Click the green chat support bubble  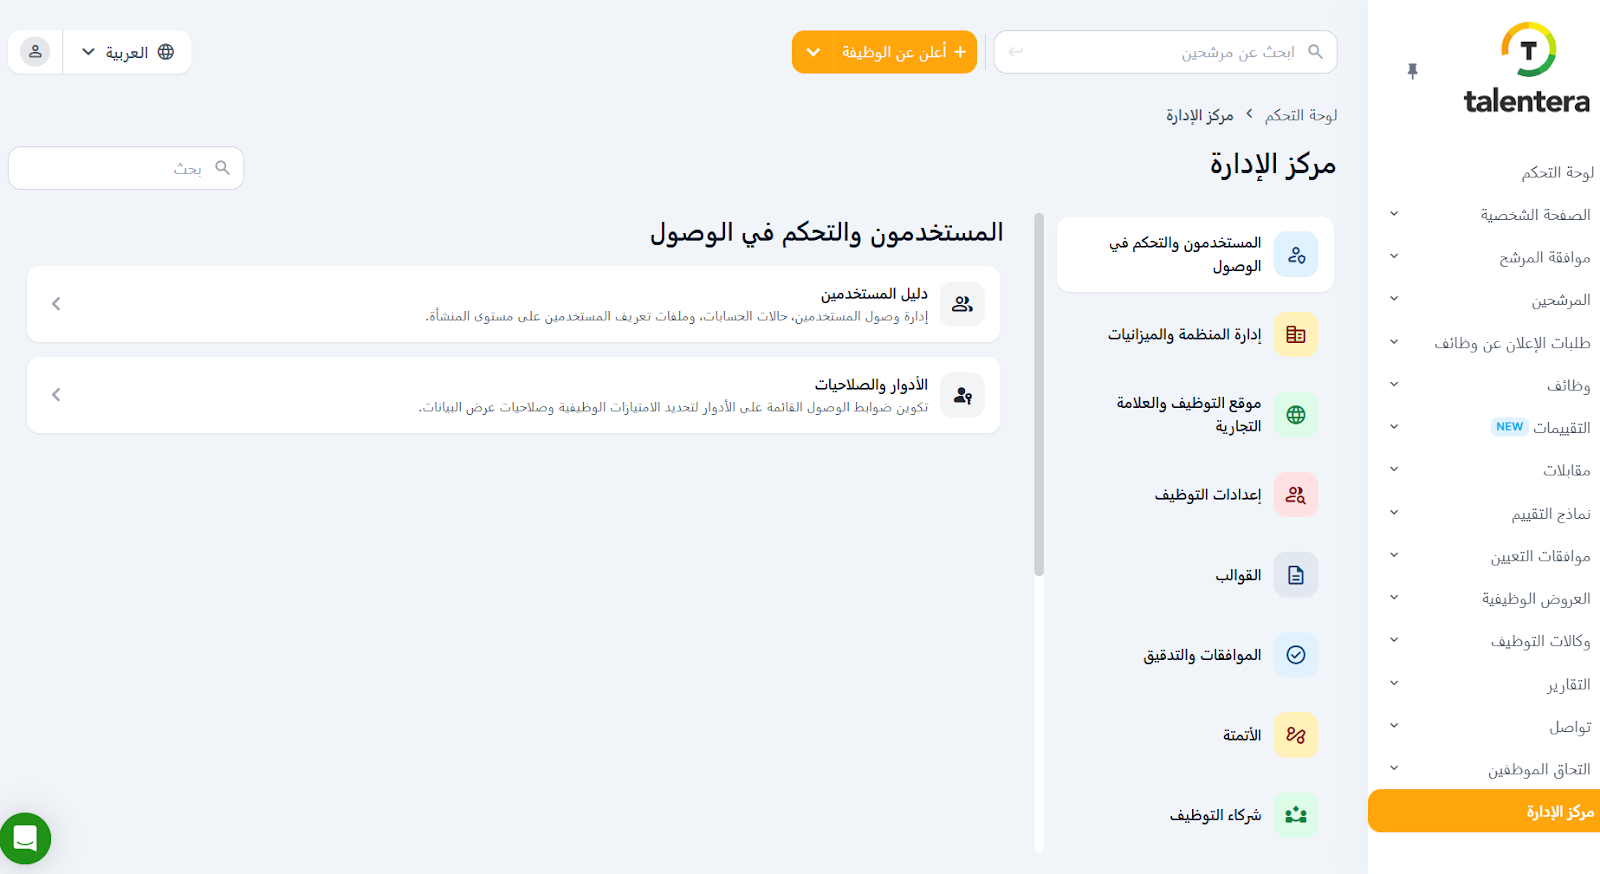(x=25, y=838)
